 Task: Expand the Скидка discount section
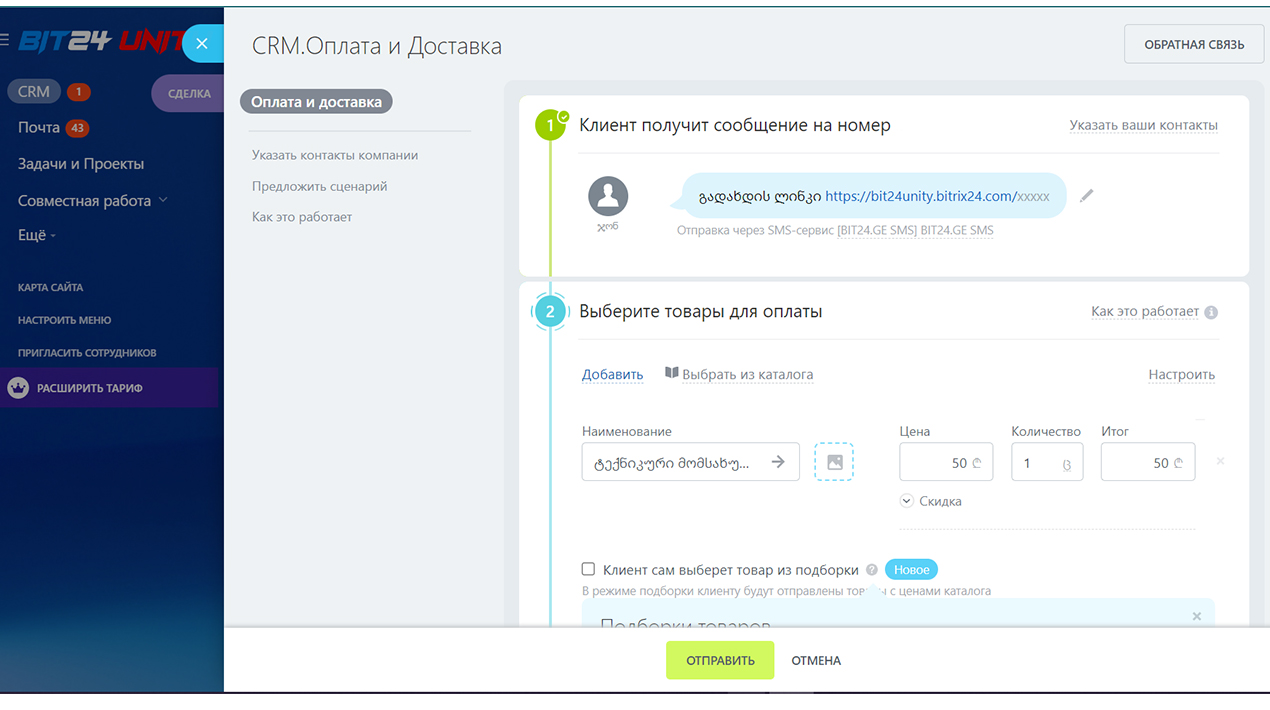(x=931, y=501)
